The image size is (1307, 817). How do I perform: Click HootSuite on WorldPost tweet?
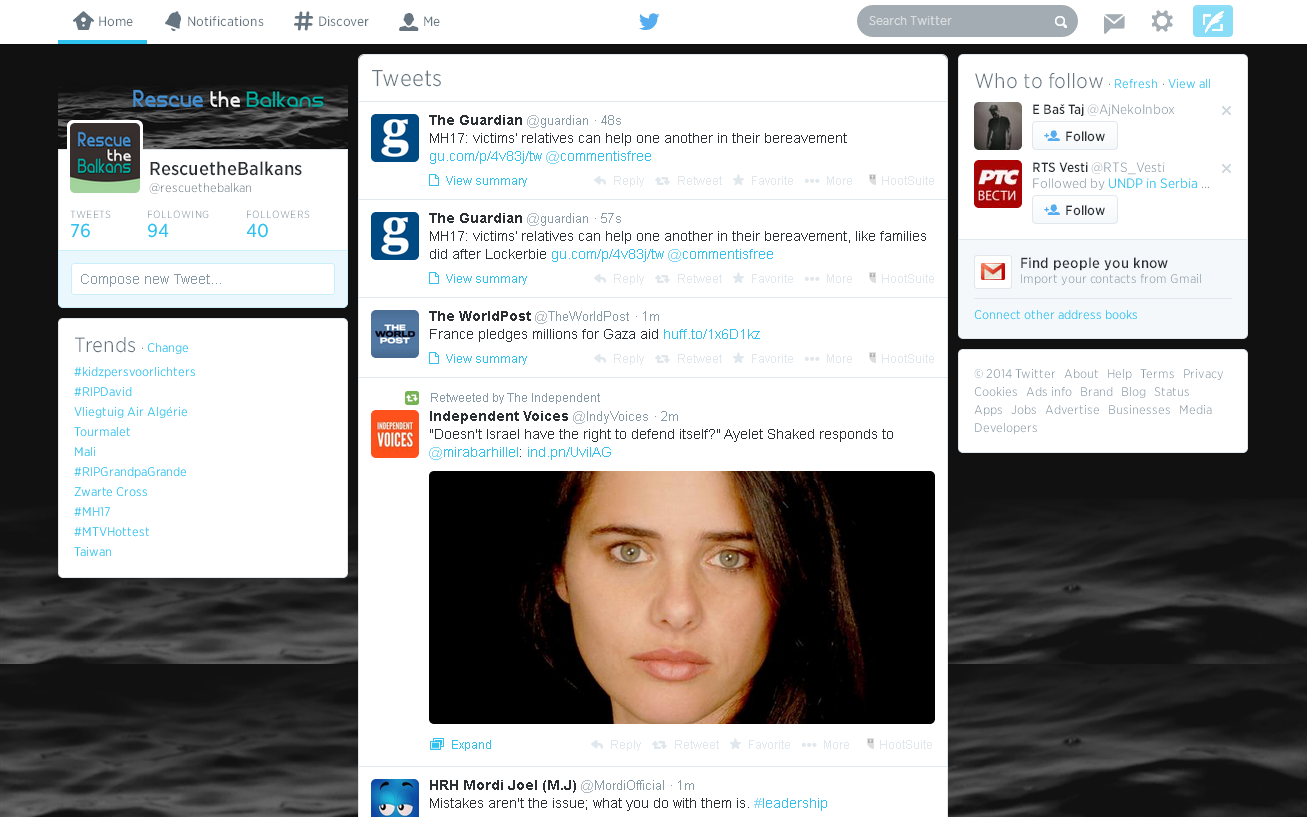pos(901,359)
